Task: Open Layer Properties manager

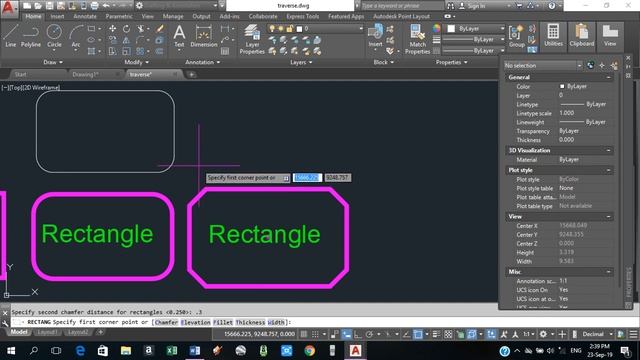Action: pos(252,39)
